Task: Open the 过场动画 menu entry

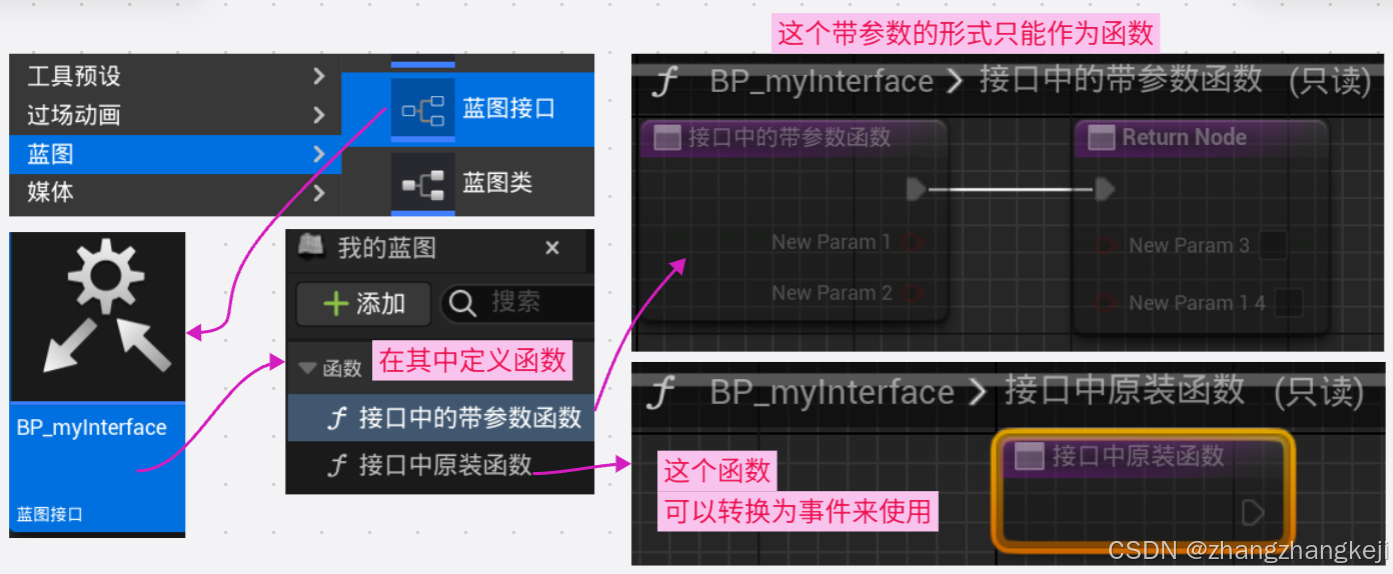Action: pos(176,115)
